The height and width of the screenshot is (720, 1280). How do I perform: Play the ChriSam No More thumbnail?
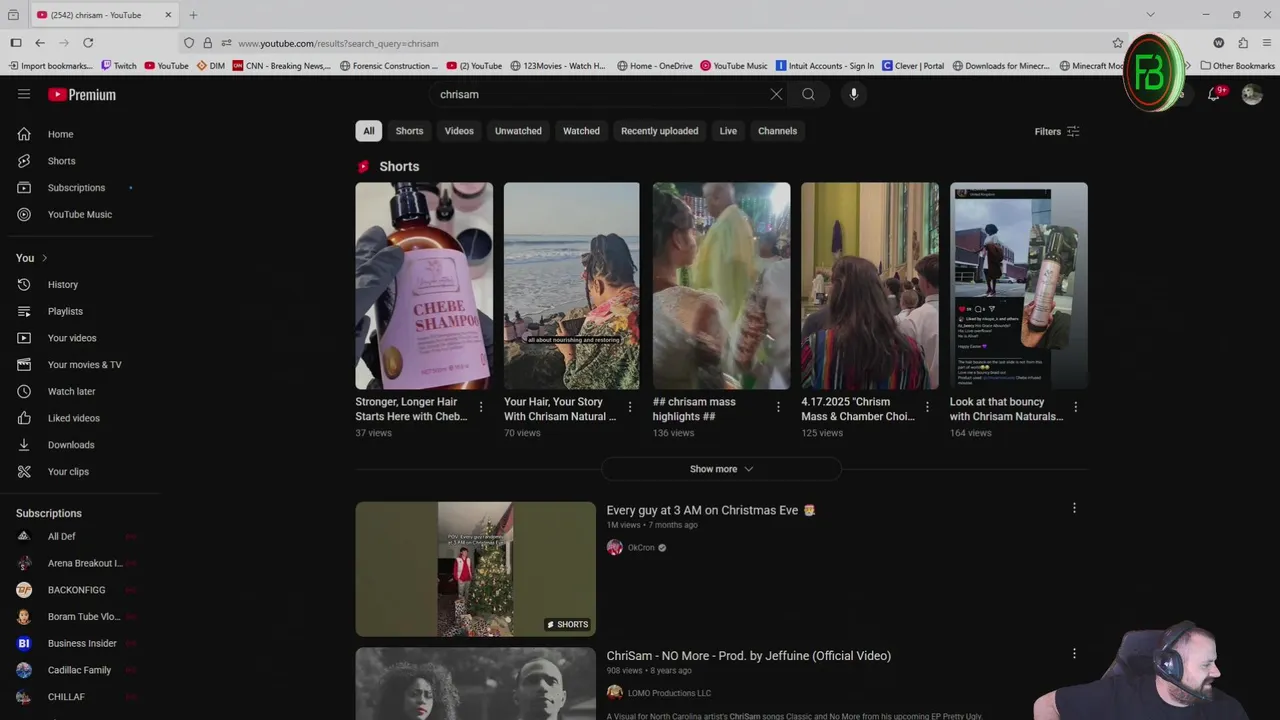coord(475,684)
